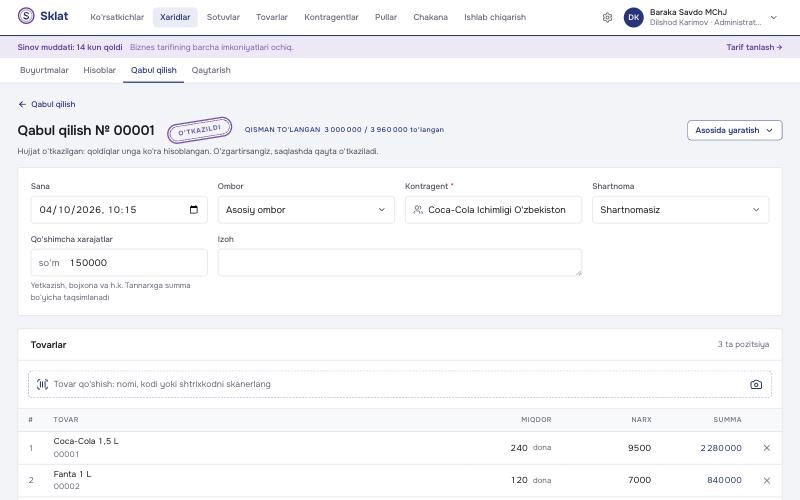The height and width of the screenshot is (500, 800).
Task: Click quantity 240 in Coca-Cola row
Action: coord(519,448)
